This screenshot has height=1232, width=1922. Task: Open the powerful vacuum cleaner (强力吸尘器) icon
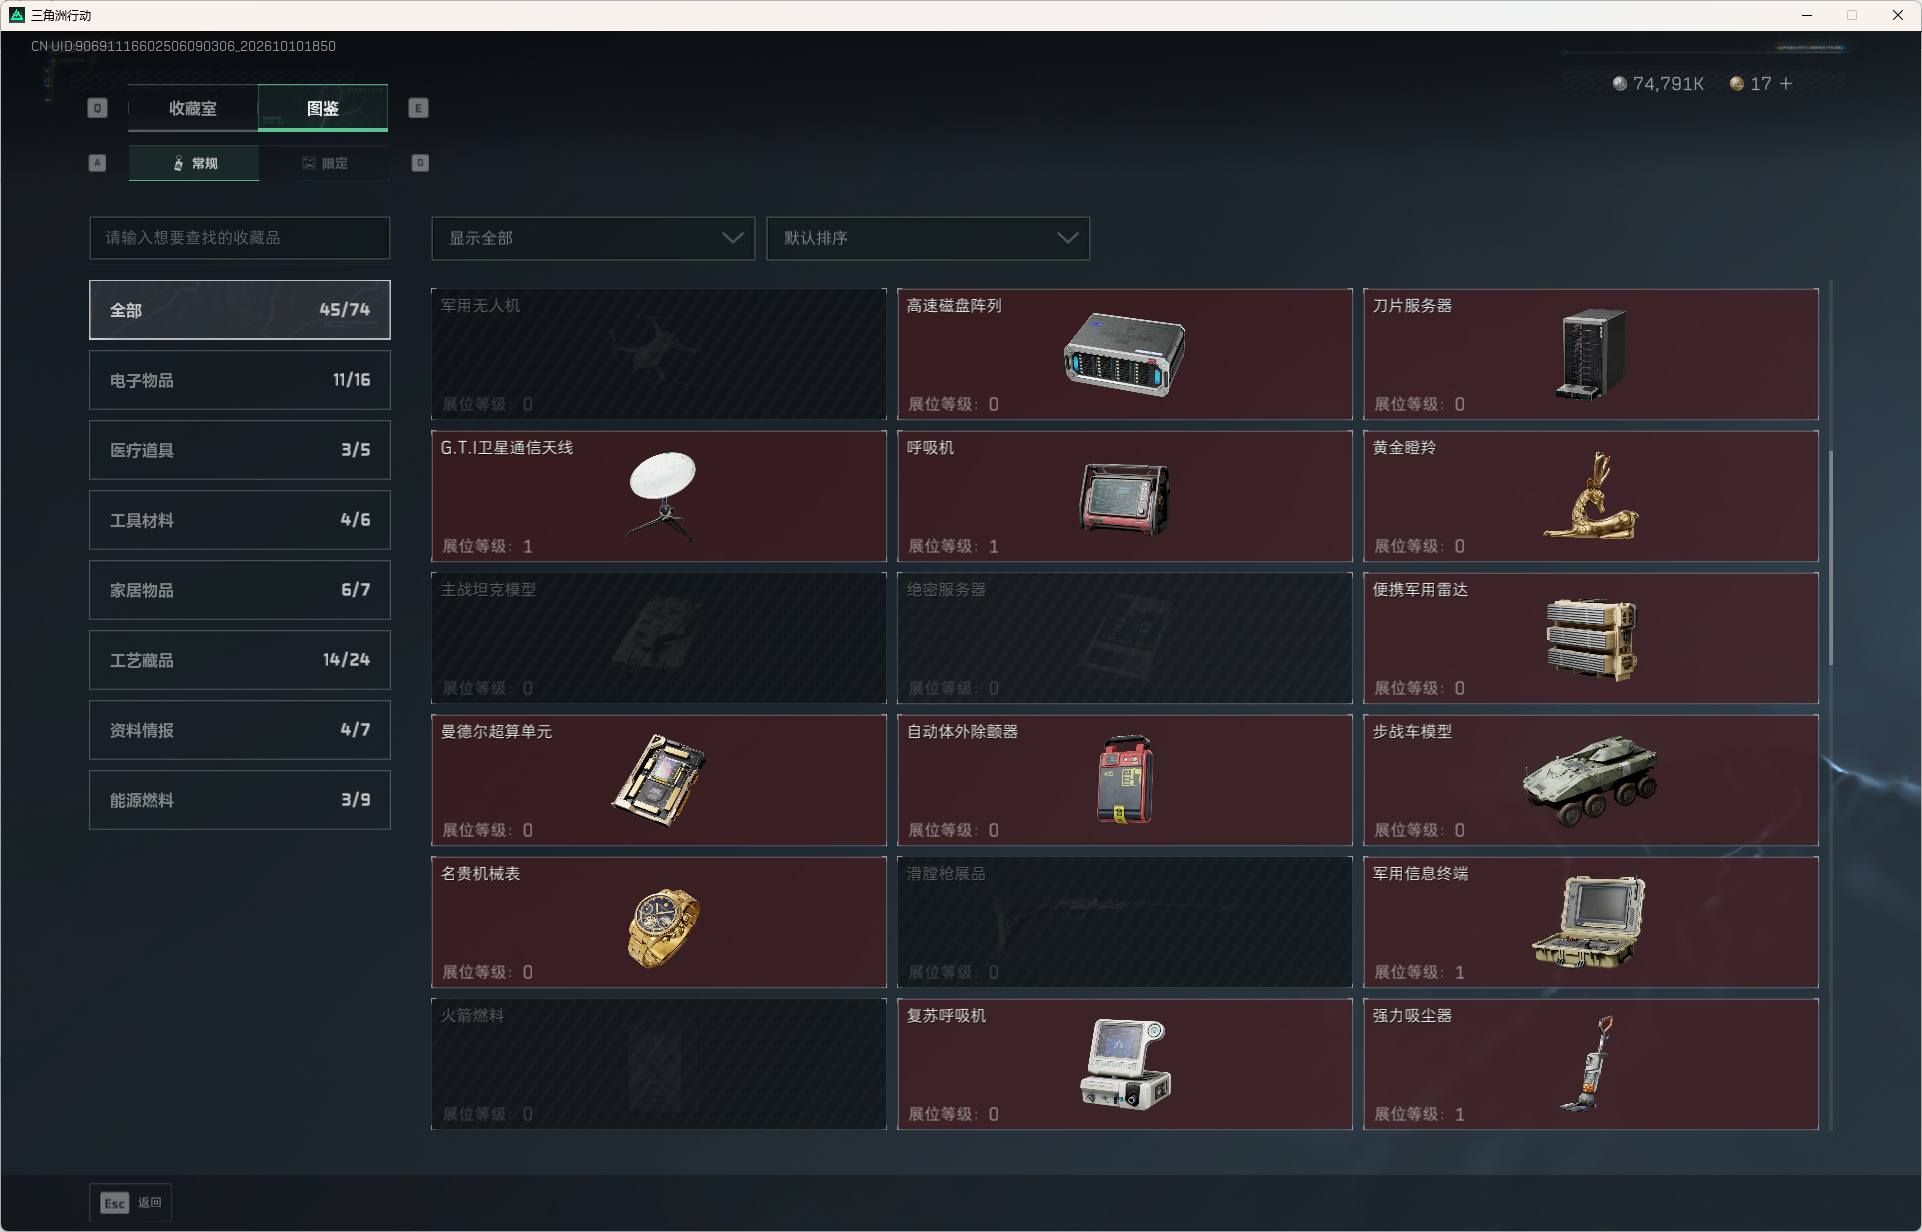point(1588,1064)
